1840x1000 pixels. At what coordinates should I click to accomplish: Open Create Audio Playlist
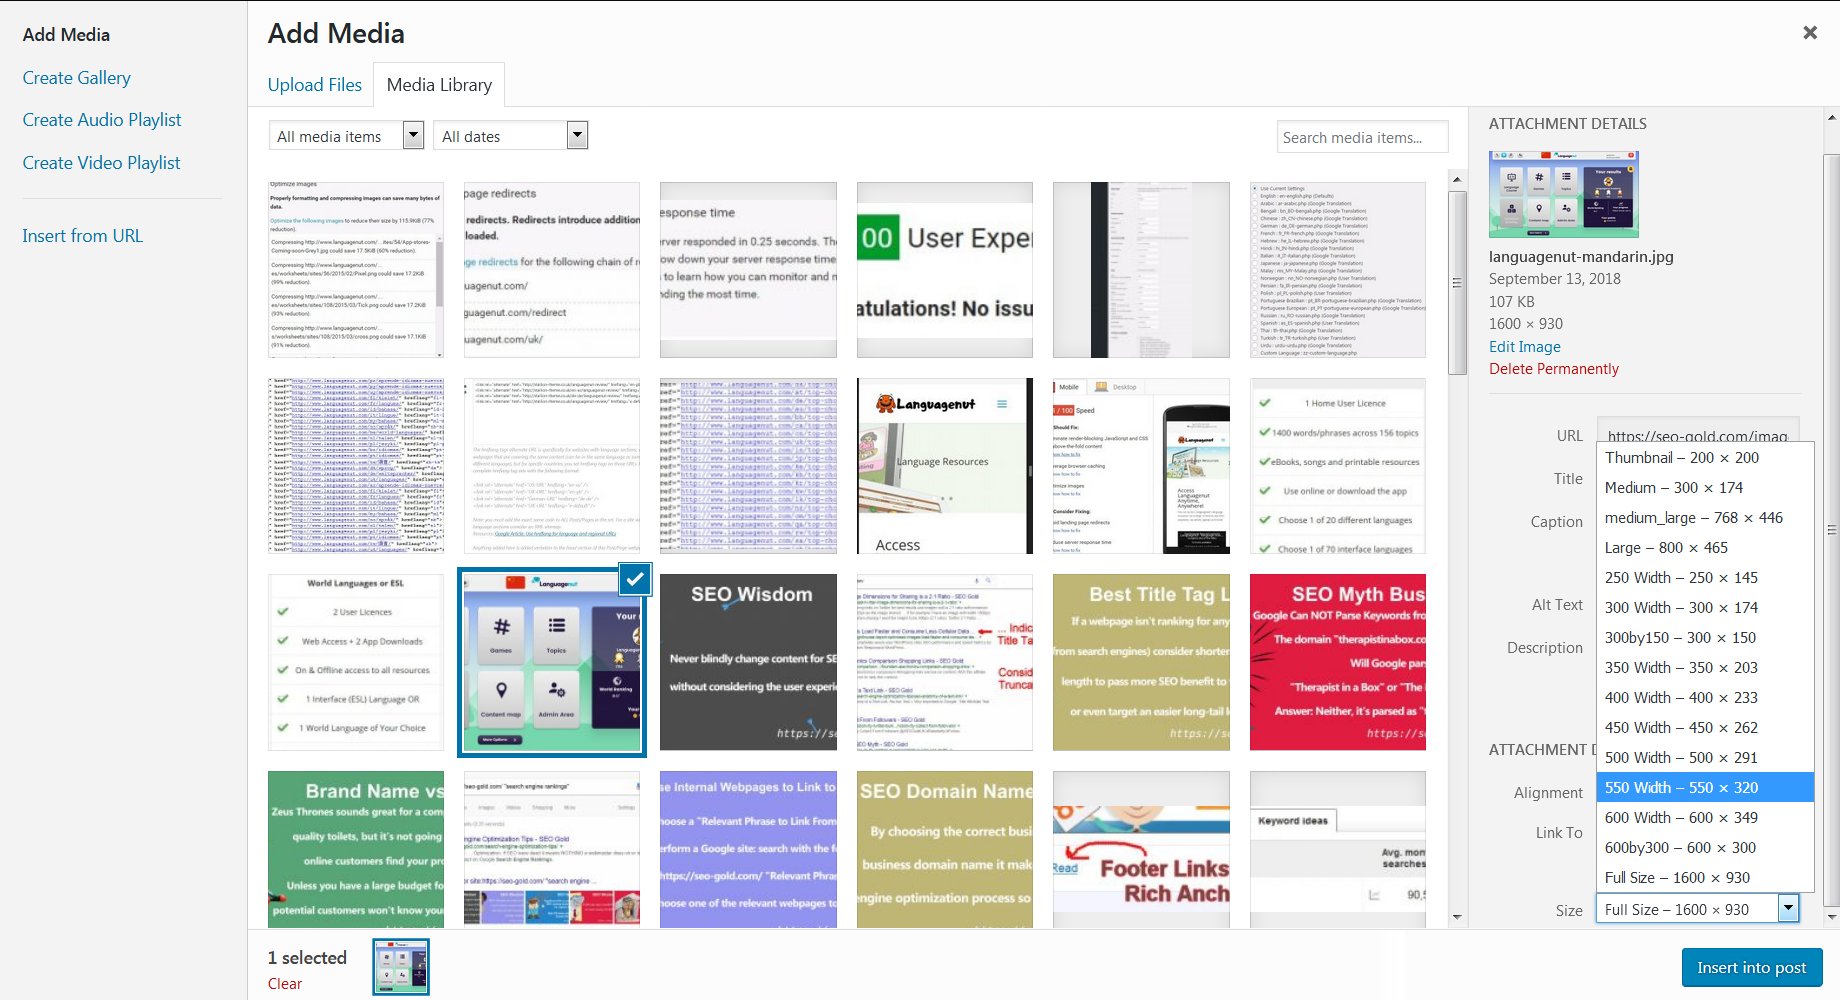click(102, 120)
